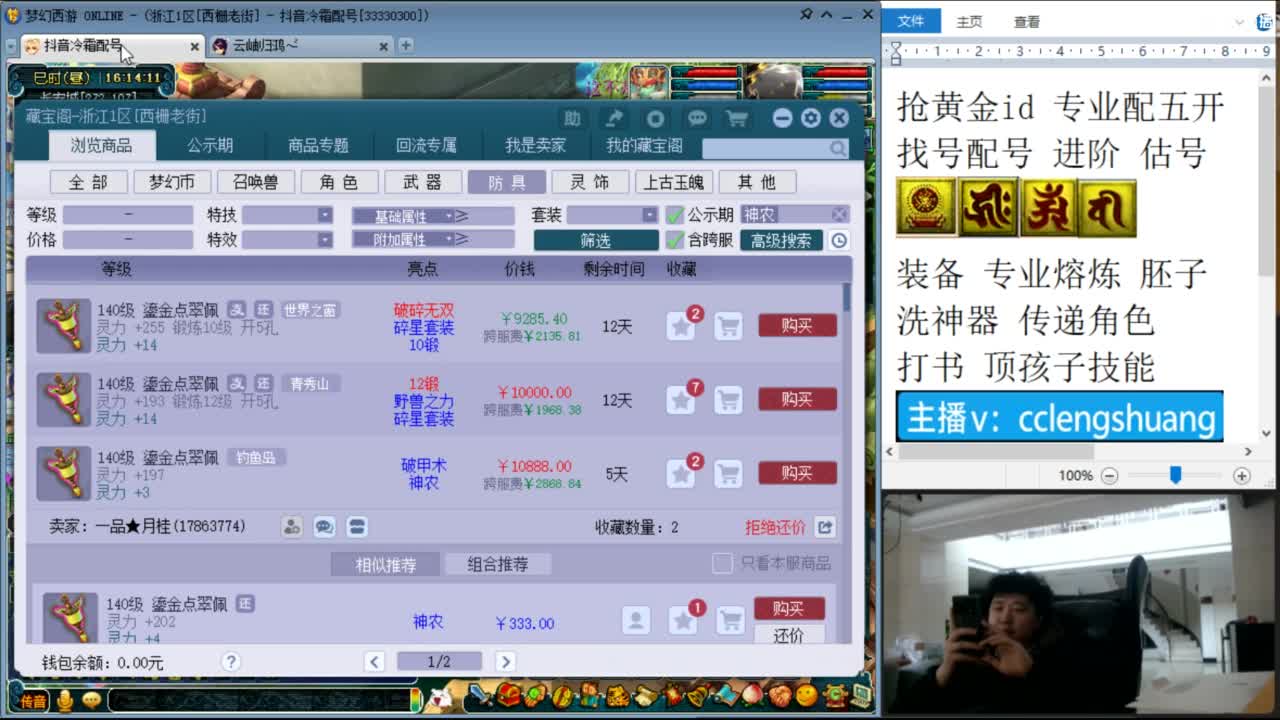This screenshot has height=720, width=1280.
Task: Open 高级搜索 advanced search
Action: pyautogui.click(x=781, y=240)
